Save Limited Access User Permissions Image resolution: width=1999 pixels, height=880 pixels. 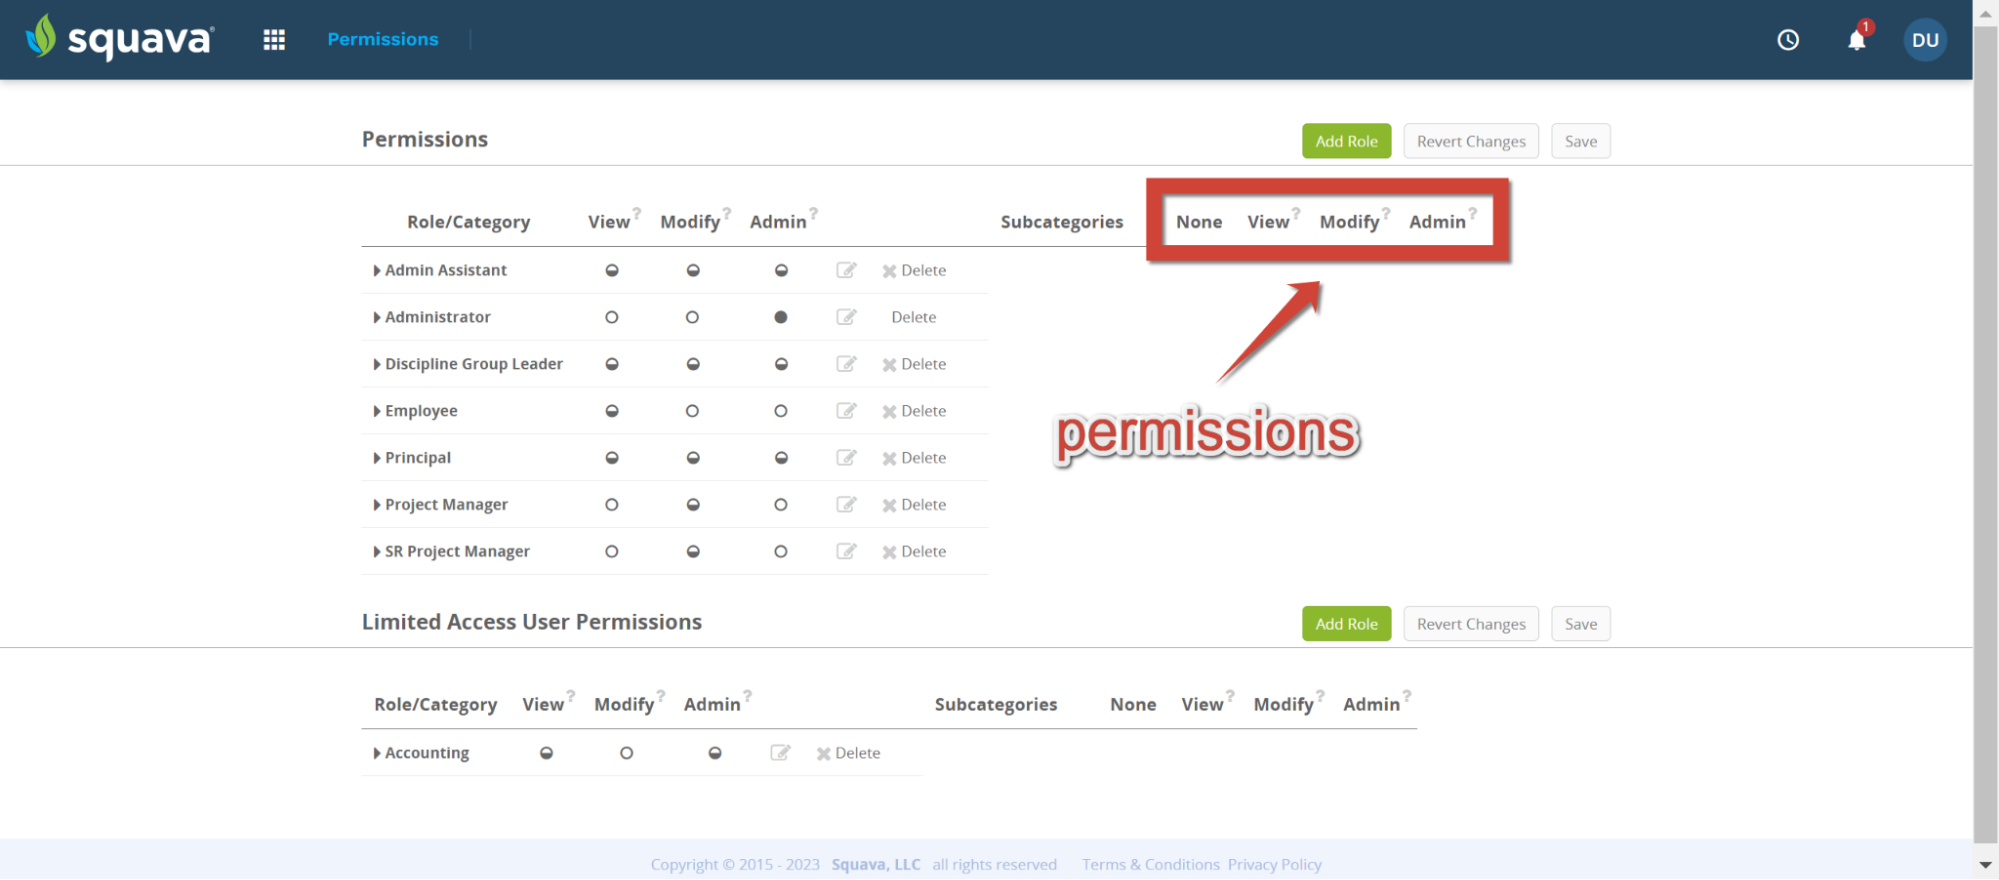[x=1581, y=624]
